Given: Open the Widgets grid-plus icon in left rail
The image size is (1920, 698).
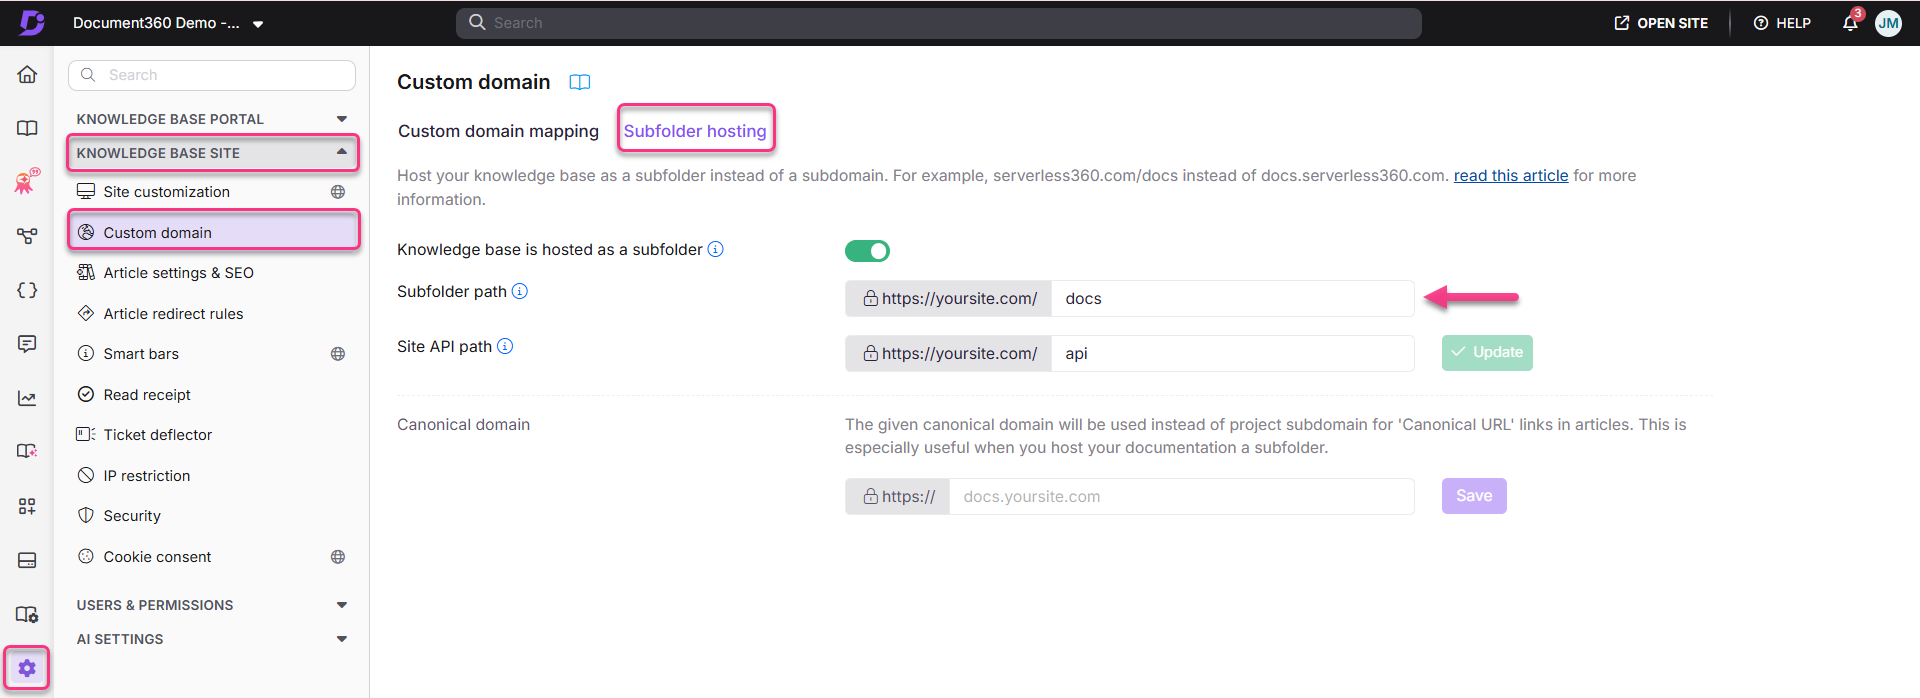Looking at the screenshot, I should pos(27,506).
